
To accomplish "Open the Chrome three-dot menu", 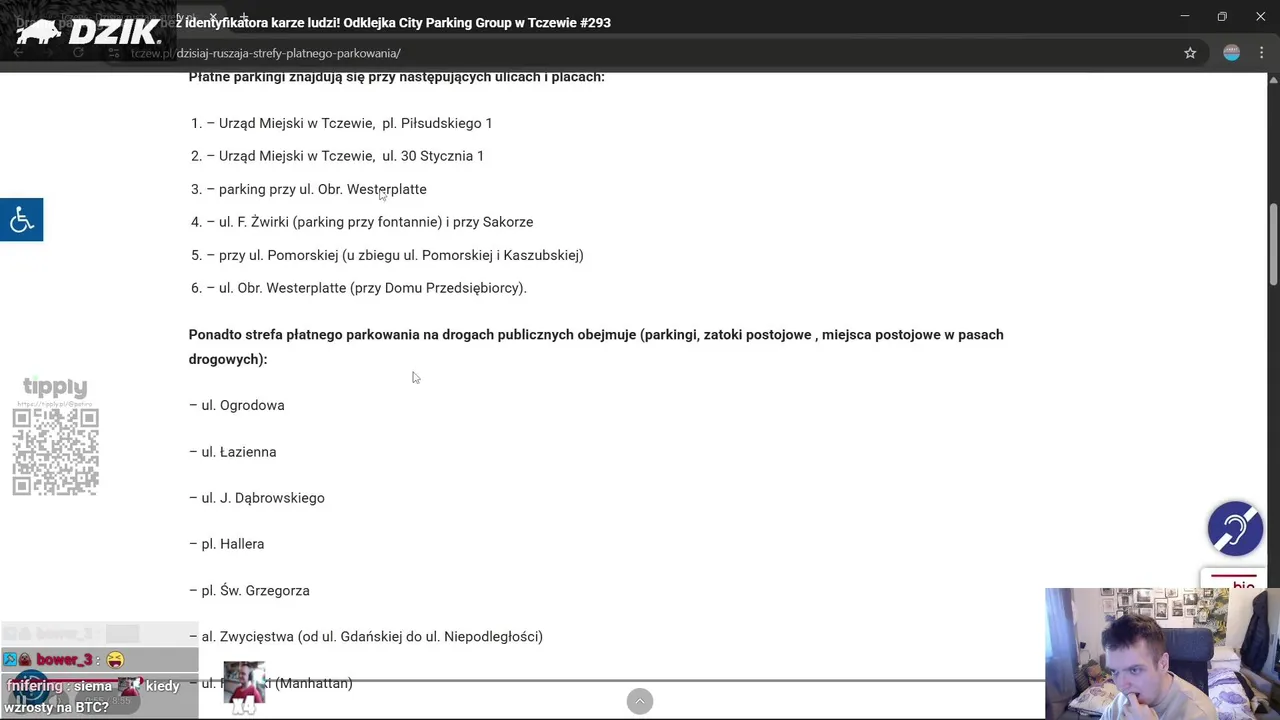I will [1261, 53].
